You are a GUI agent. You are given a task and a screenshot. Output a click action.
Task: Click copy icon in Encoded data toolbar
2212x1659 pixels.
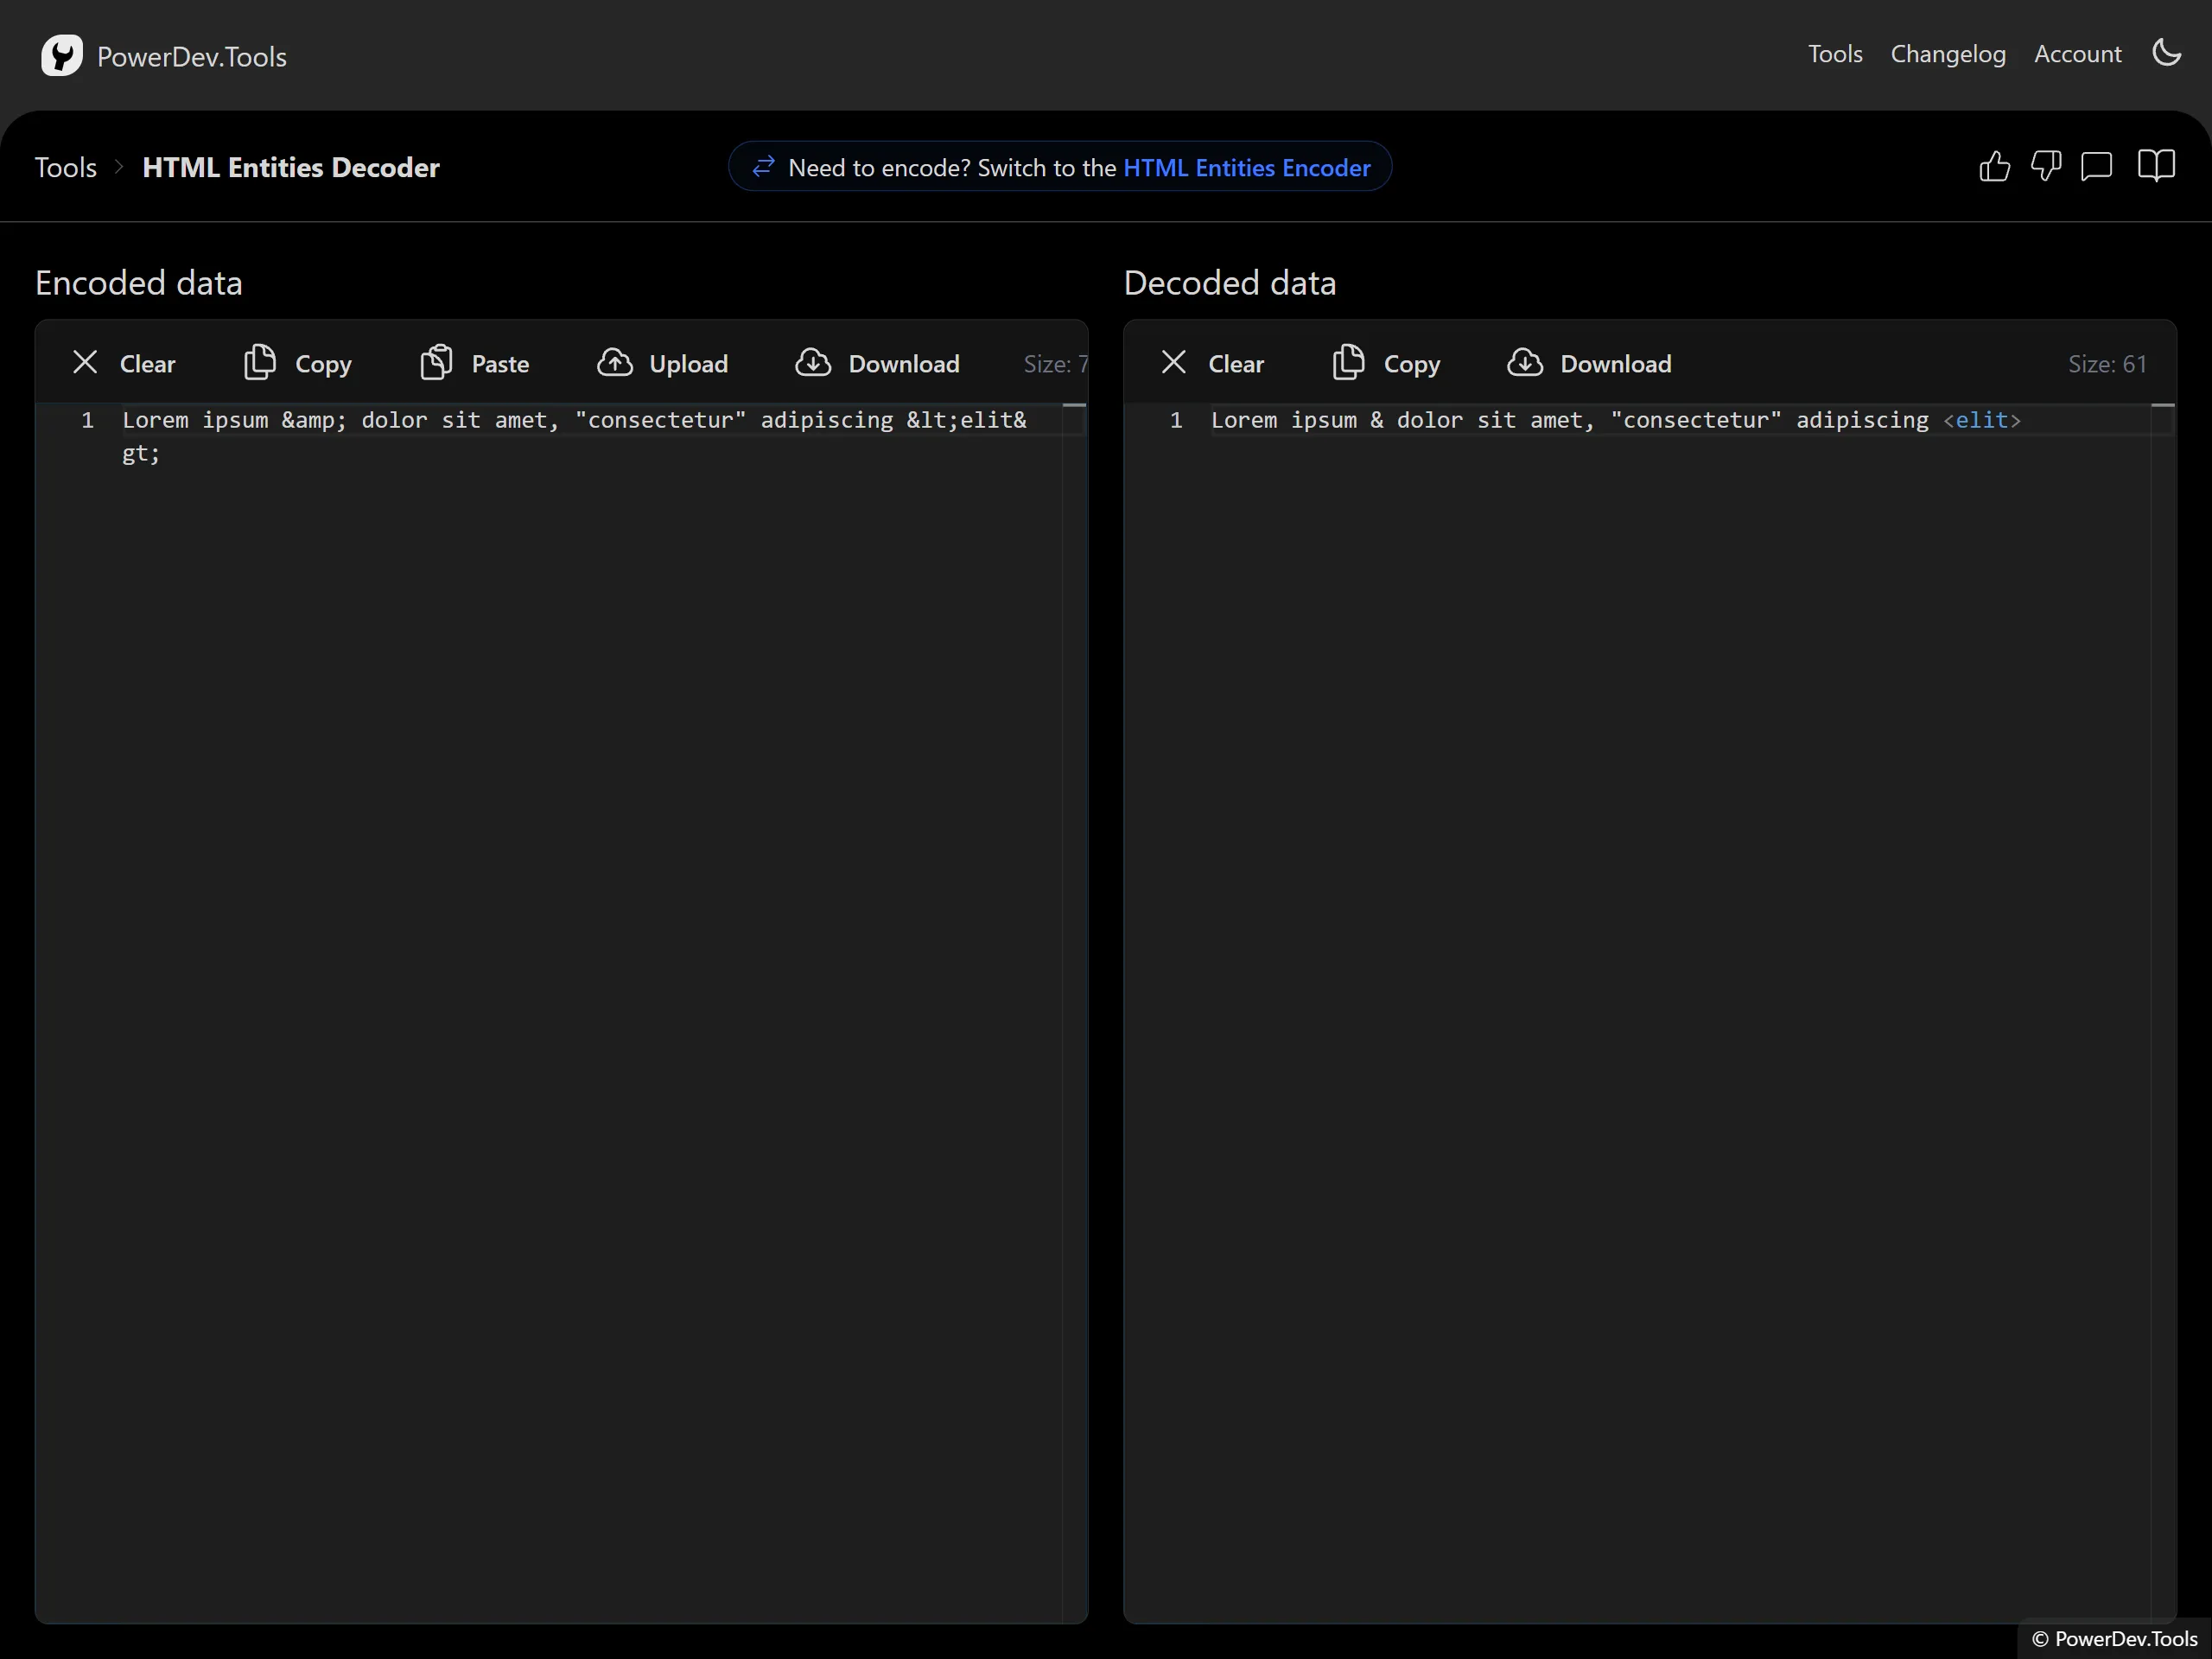click(260, 362)
